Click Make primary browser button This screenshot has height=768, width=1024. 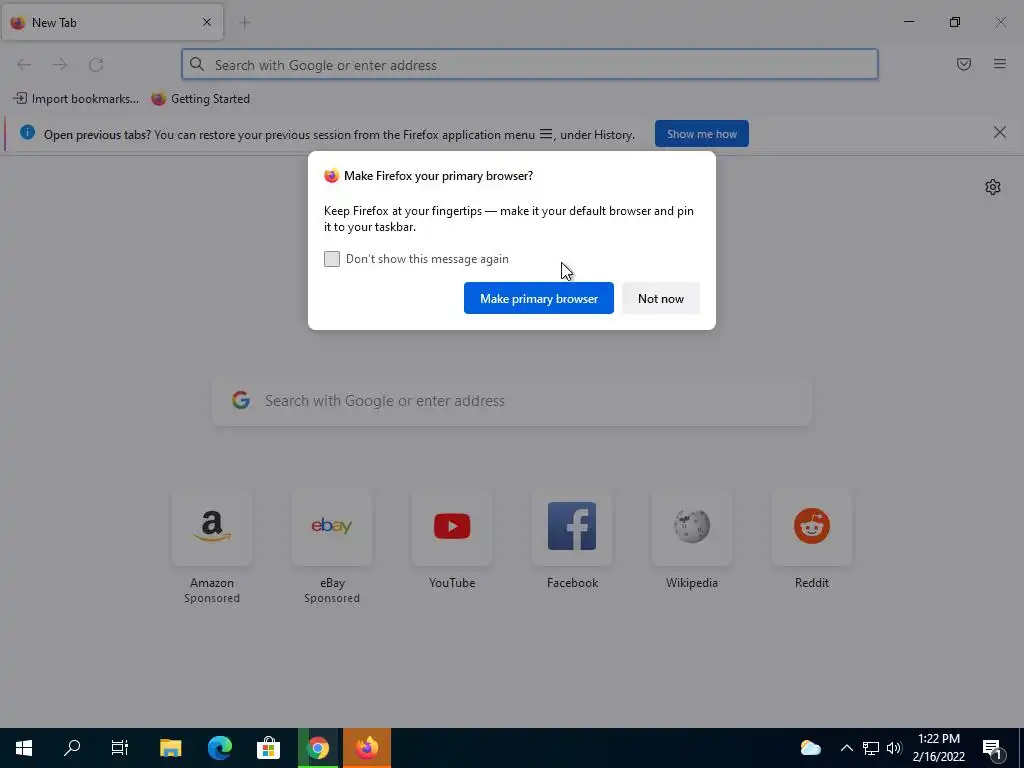click(539, 298)
